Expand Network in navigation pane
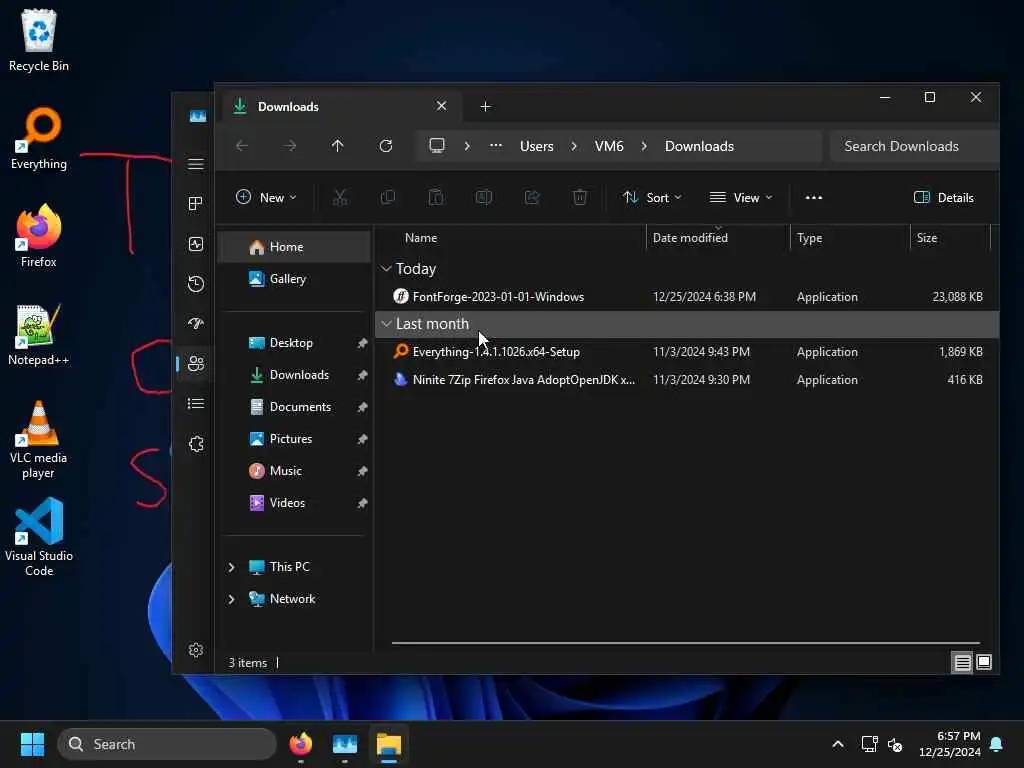This screenshot has height=768, width=1024. 231,599
